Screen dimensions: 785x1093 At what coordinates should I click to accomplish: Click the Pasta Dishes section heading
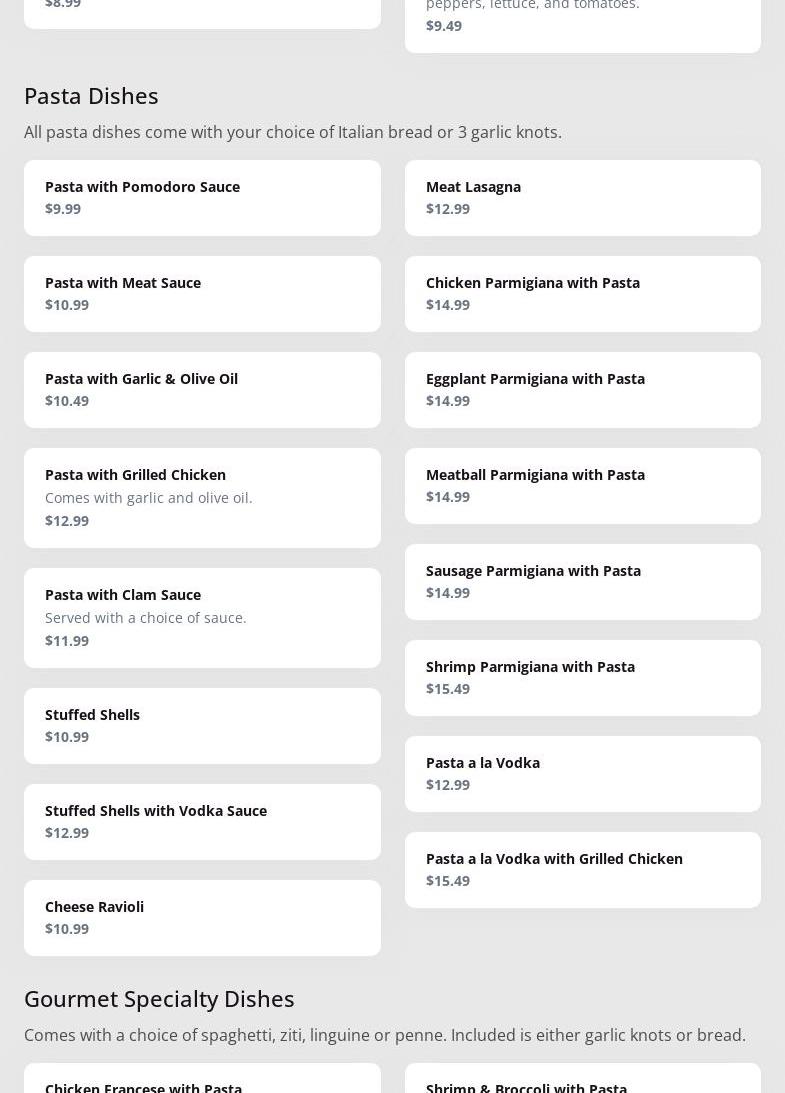point(91,95)
